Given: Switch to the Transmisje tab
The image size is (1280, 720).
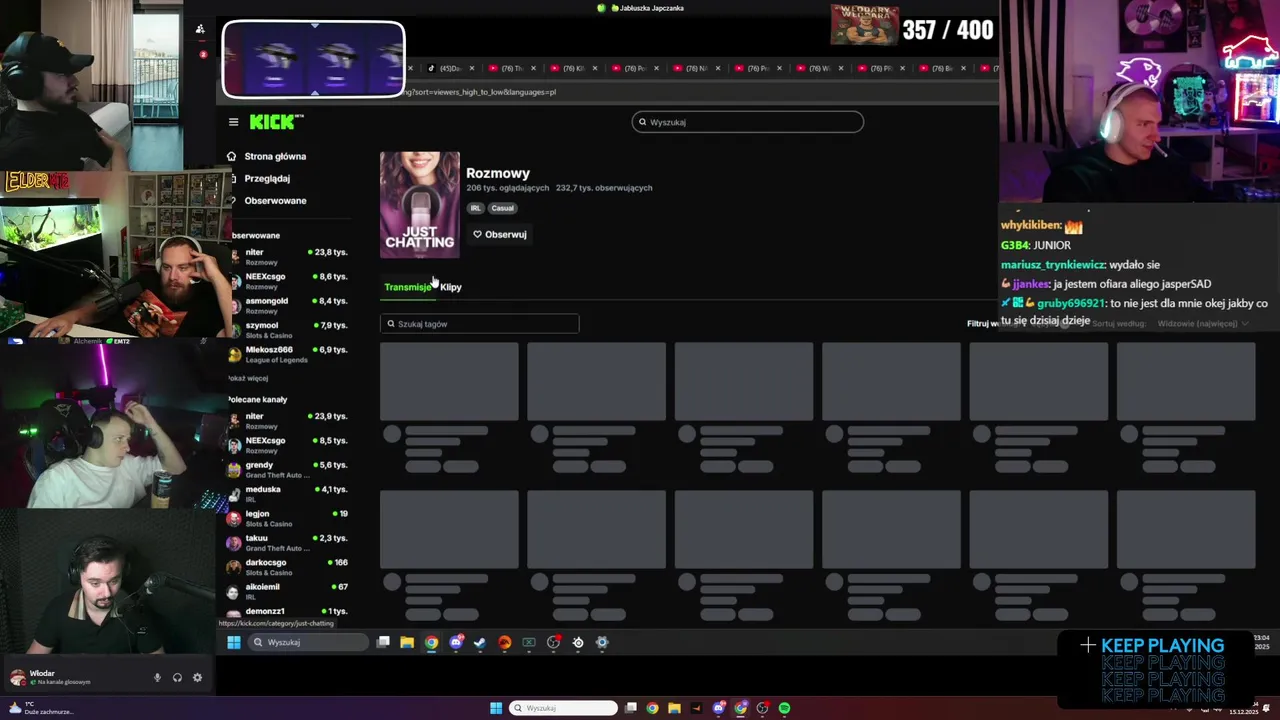Looking at the screenshot, I should point(407,287).
